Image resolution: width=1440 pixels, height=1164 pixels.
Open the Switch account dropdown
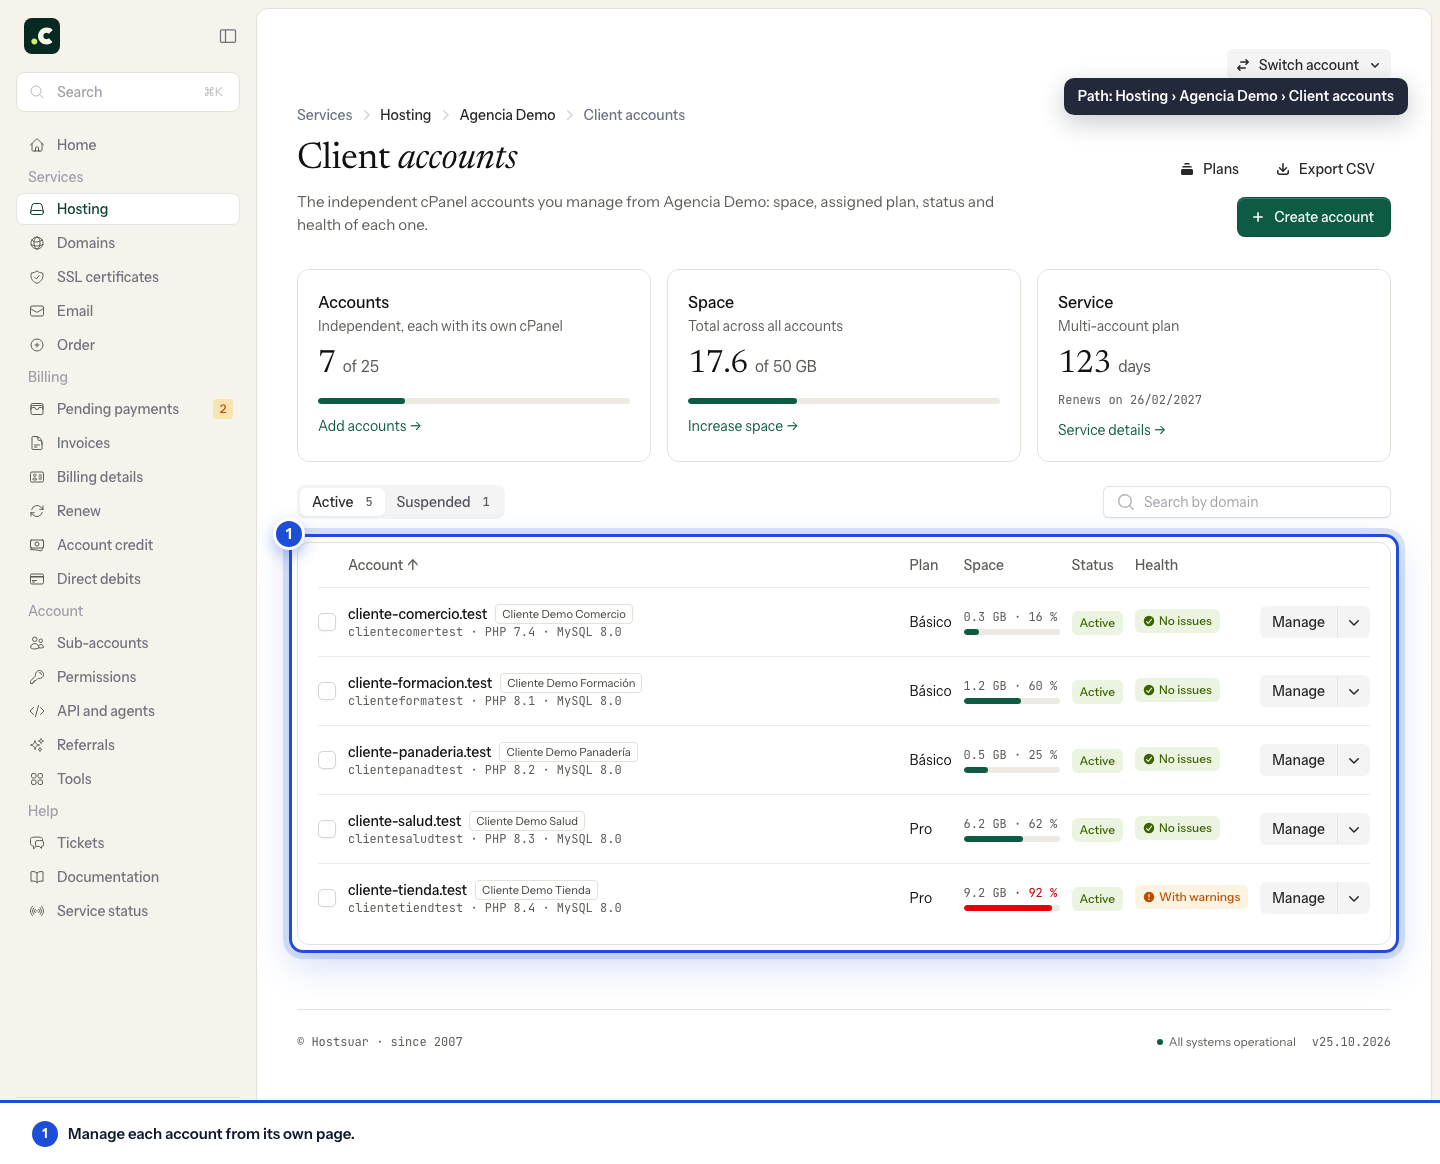click(x=1309, y=65)
